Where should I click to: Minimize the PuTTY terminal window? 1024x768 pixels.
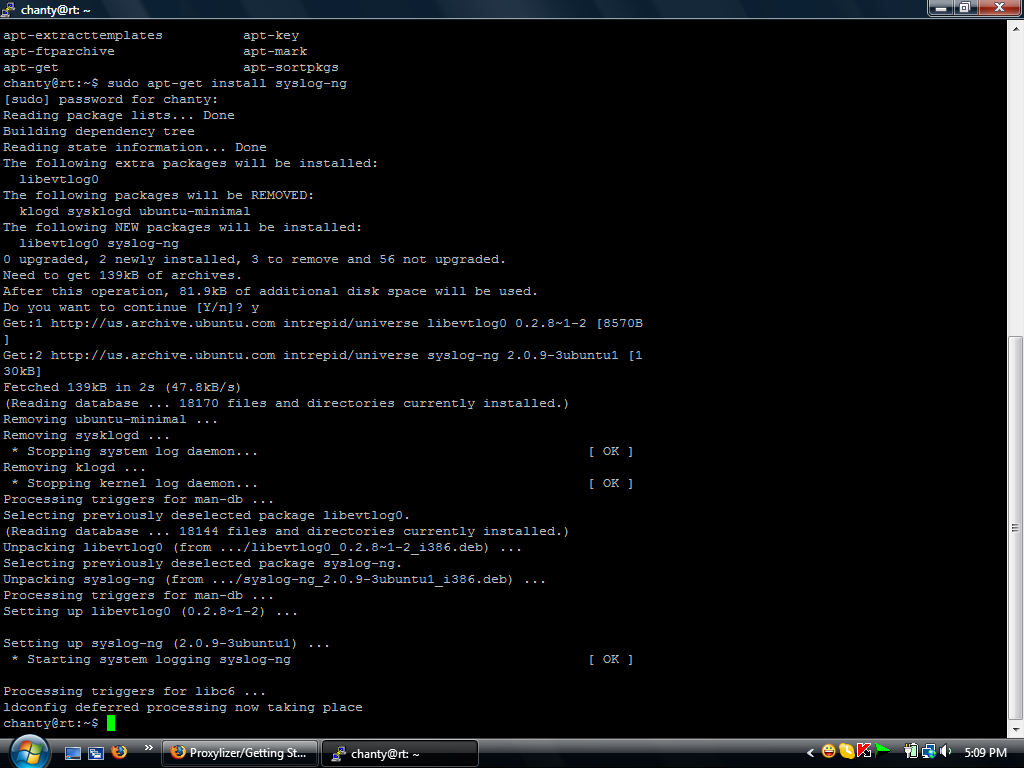click(939, 9)
